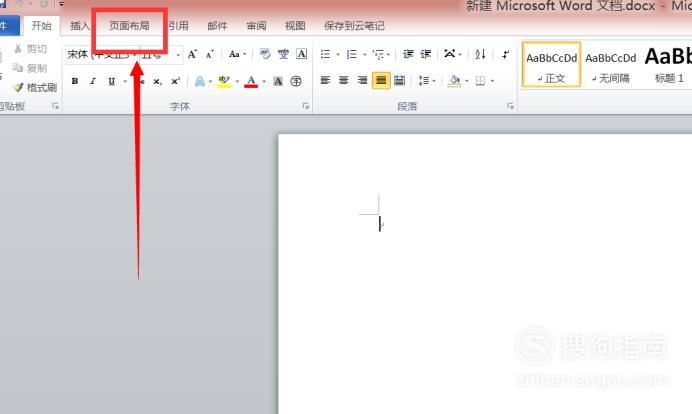This screenshot has height=414, width=692.
Task: Open the Font dialog launcher
Action: tap(305, 106)
